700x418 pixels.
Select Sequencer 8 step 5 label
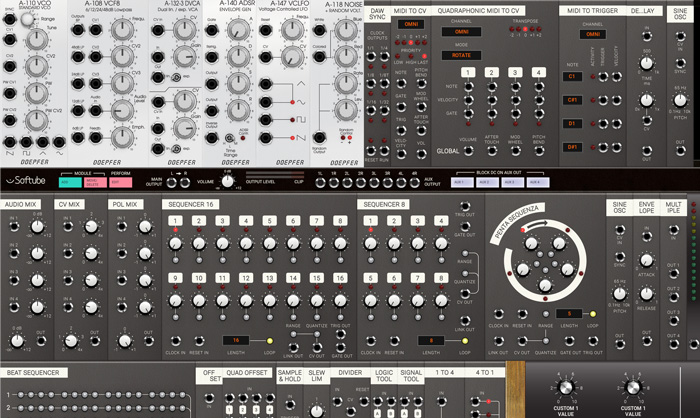pos(371,278)
